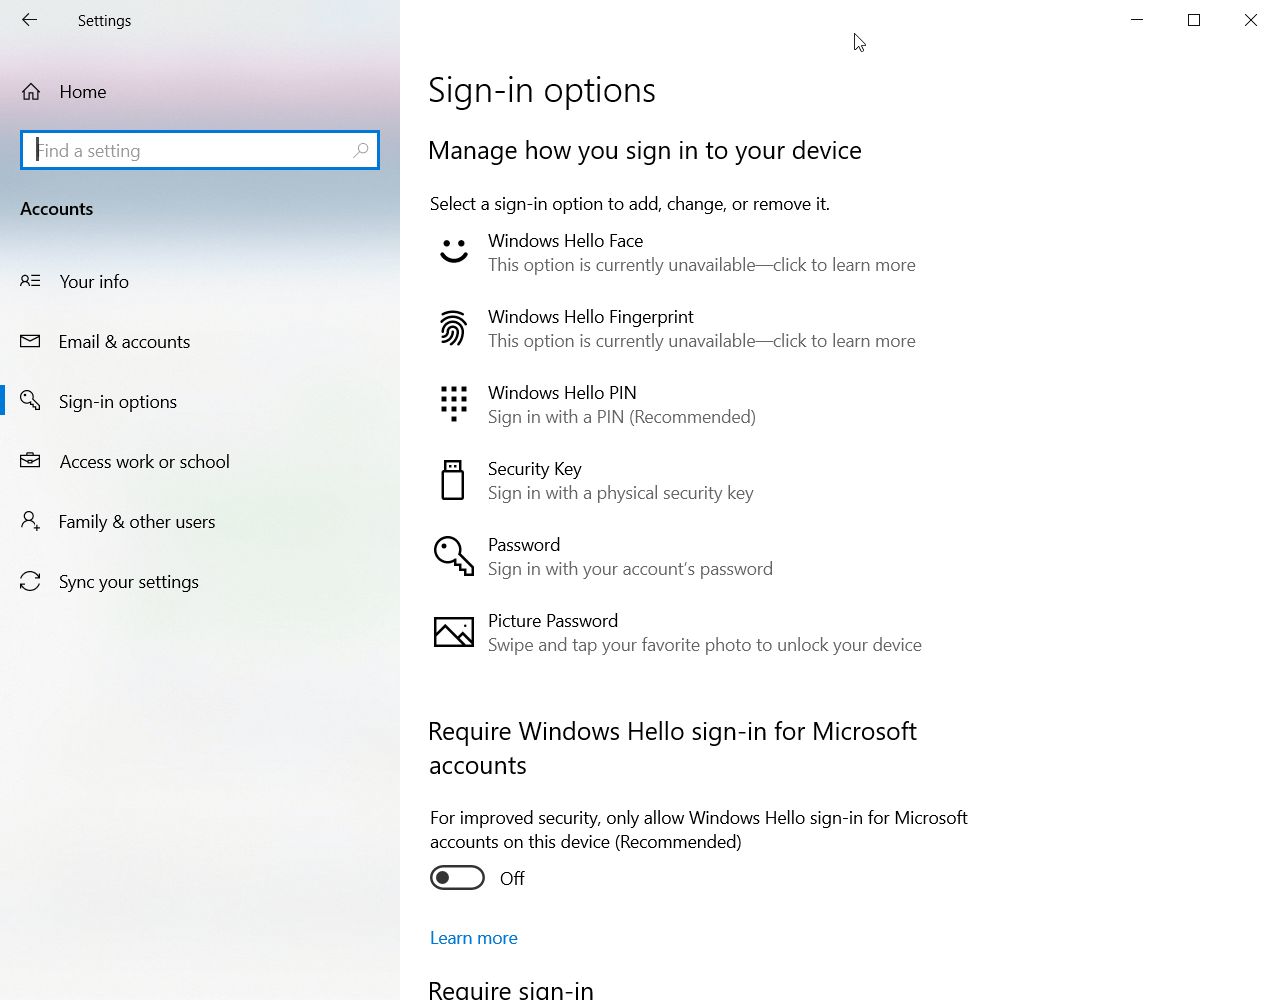The image size is (1280, 1000).
Task: Click the Sync your settings icon
Action: (x=31, y=581)
